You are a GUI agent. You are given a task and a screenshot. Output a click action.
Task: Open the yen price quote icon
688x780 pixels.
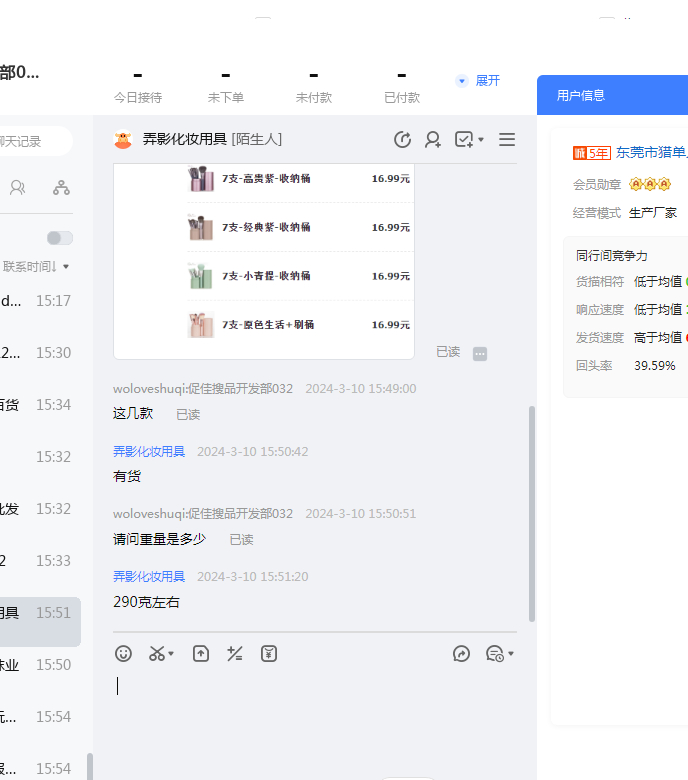click(x=269, y=654)
